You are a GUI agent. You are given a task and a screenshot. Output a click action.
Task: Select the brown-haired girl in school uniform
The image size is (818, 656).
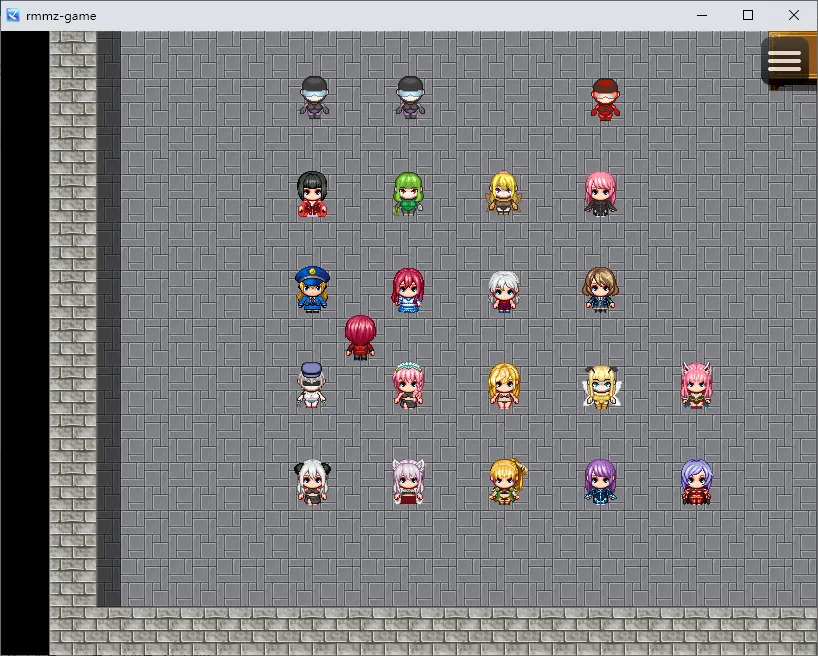click(600, 290)
